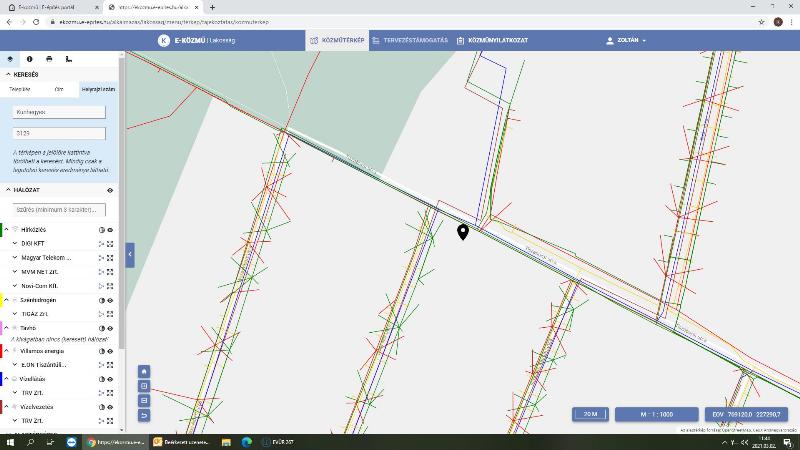Zoom in with the map plus button
The height and width of the screenshot is (450, 800).
pyautogui.click(x=144, y=386)
